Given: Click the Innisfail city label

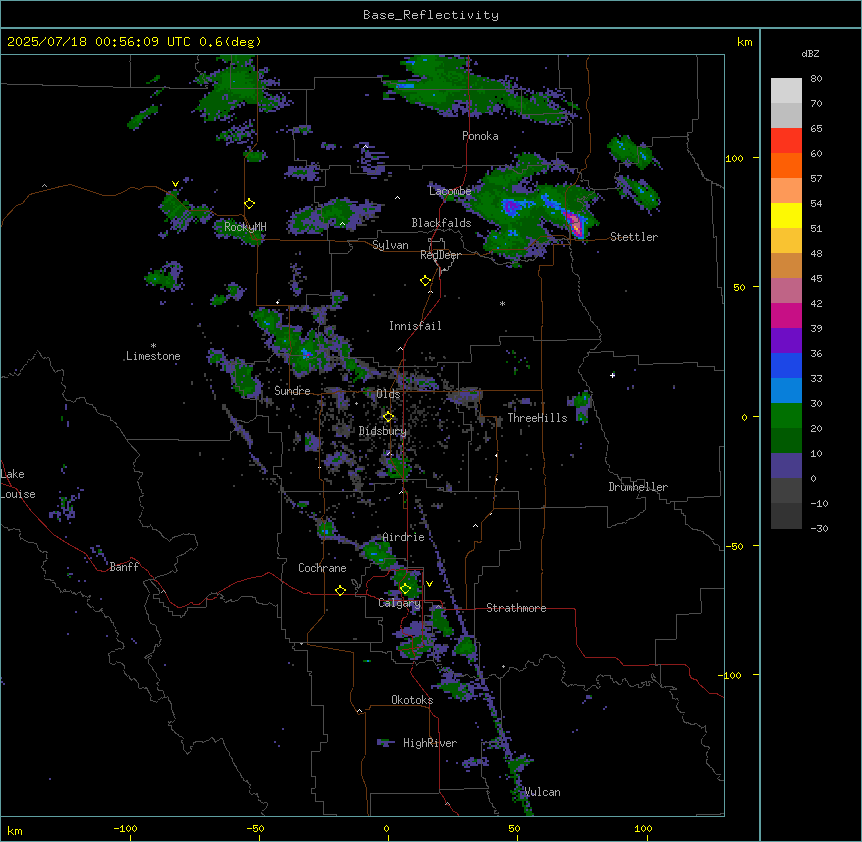Looking at the screenshot, I should click(415, 326).
